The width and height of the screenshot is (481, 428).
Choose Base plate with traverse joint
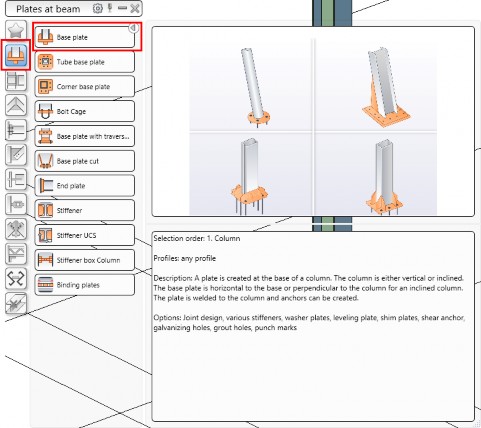pyautogui.click(x=85, y=136)
